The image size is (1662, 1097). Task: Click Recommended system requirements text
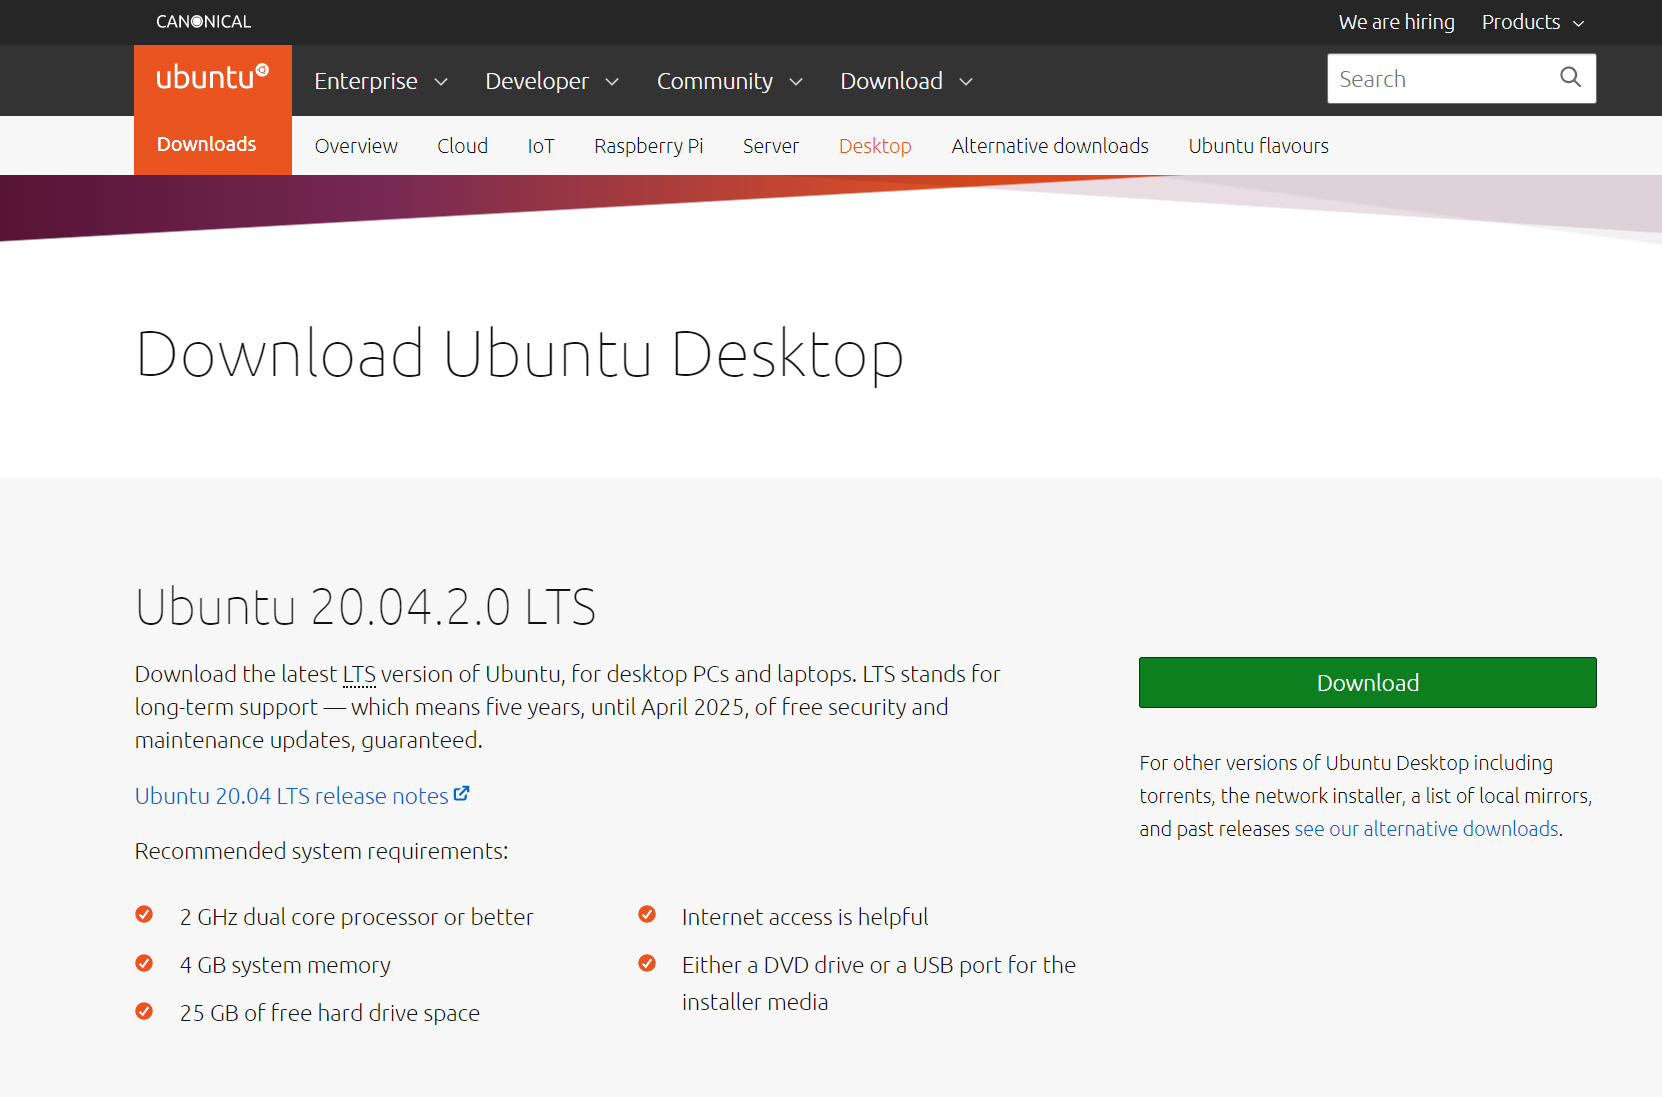[321, 851]
